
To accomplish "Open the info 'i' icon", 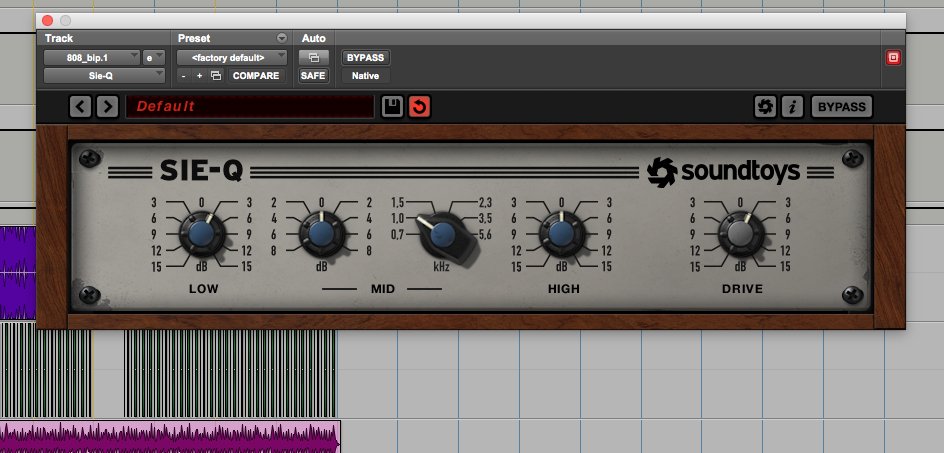I will [792, 107].
